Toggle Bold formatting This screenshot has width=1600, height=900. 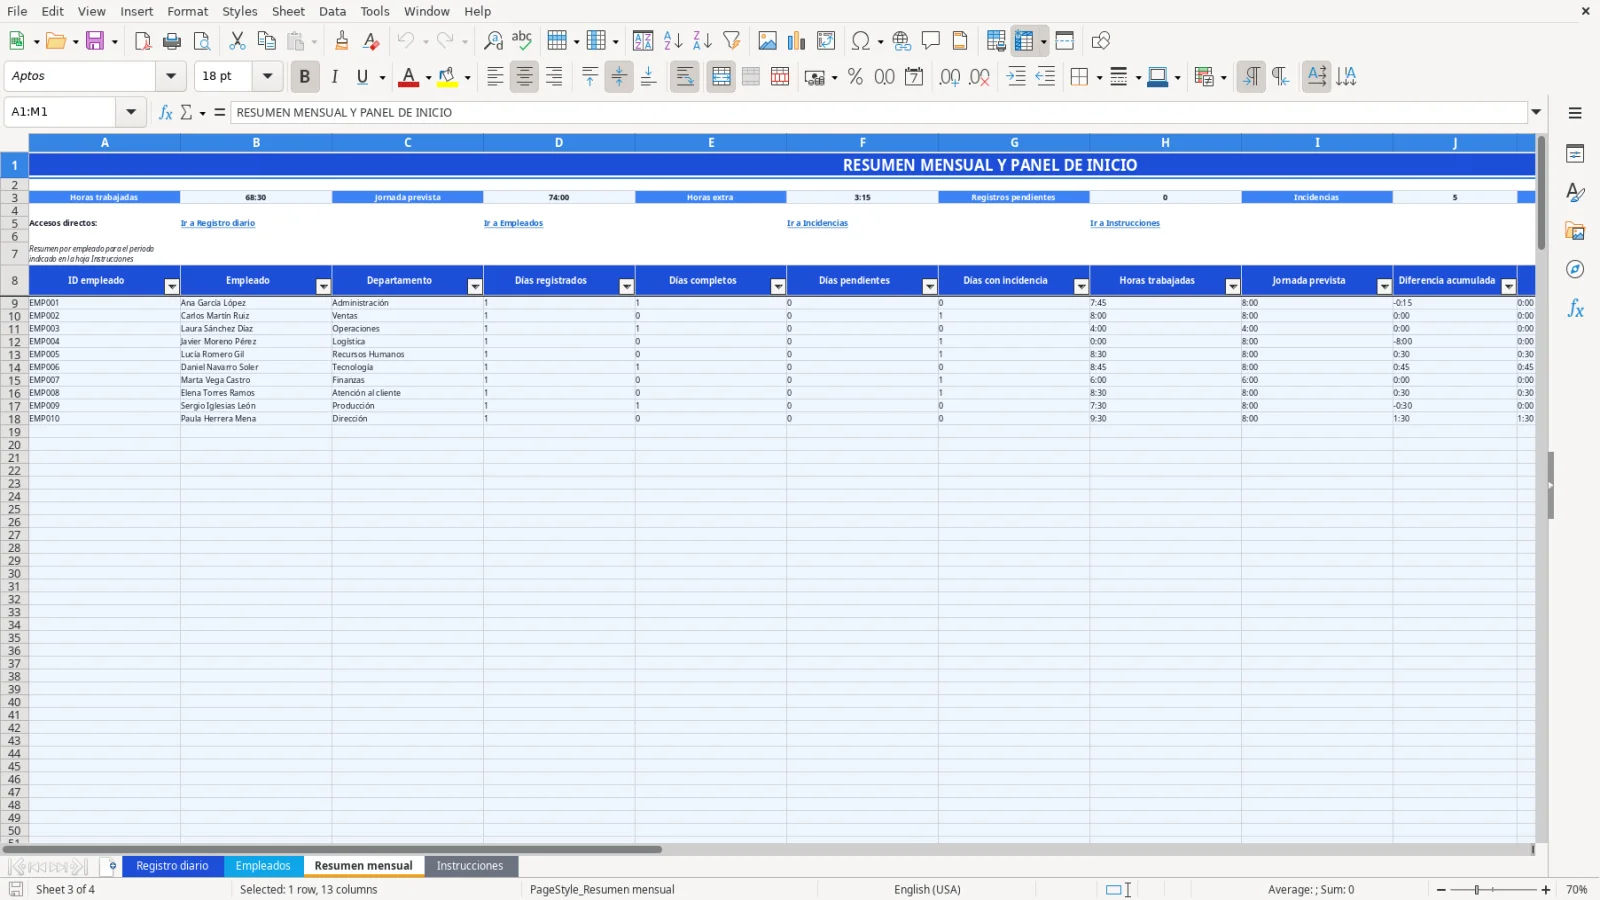(x=305, y=77)
